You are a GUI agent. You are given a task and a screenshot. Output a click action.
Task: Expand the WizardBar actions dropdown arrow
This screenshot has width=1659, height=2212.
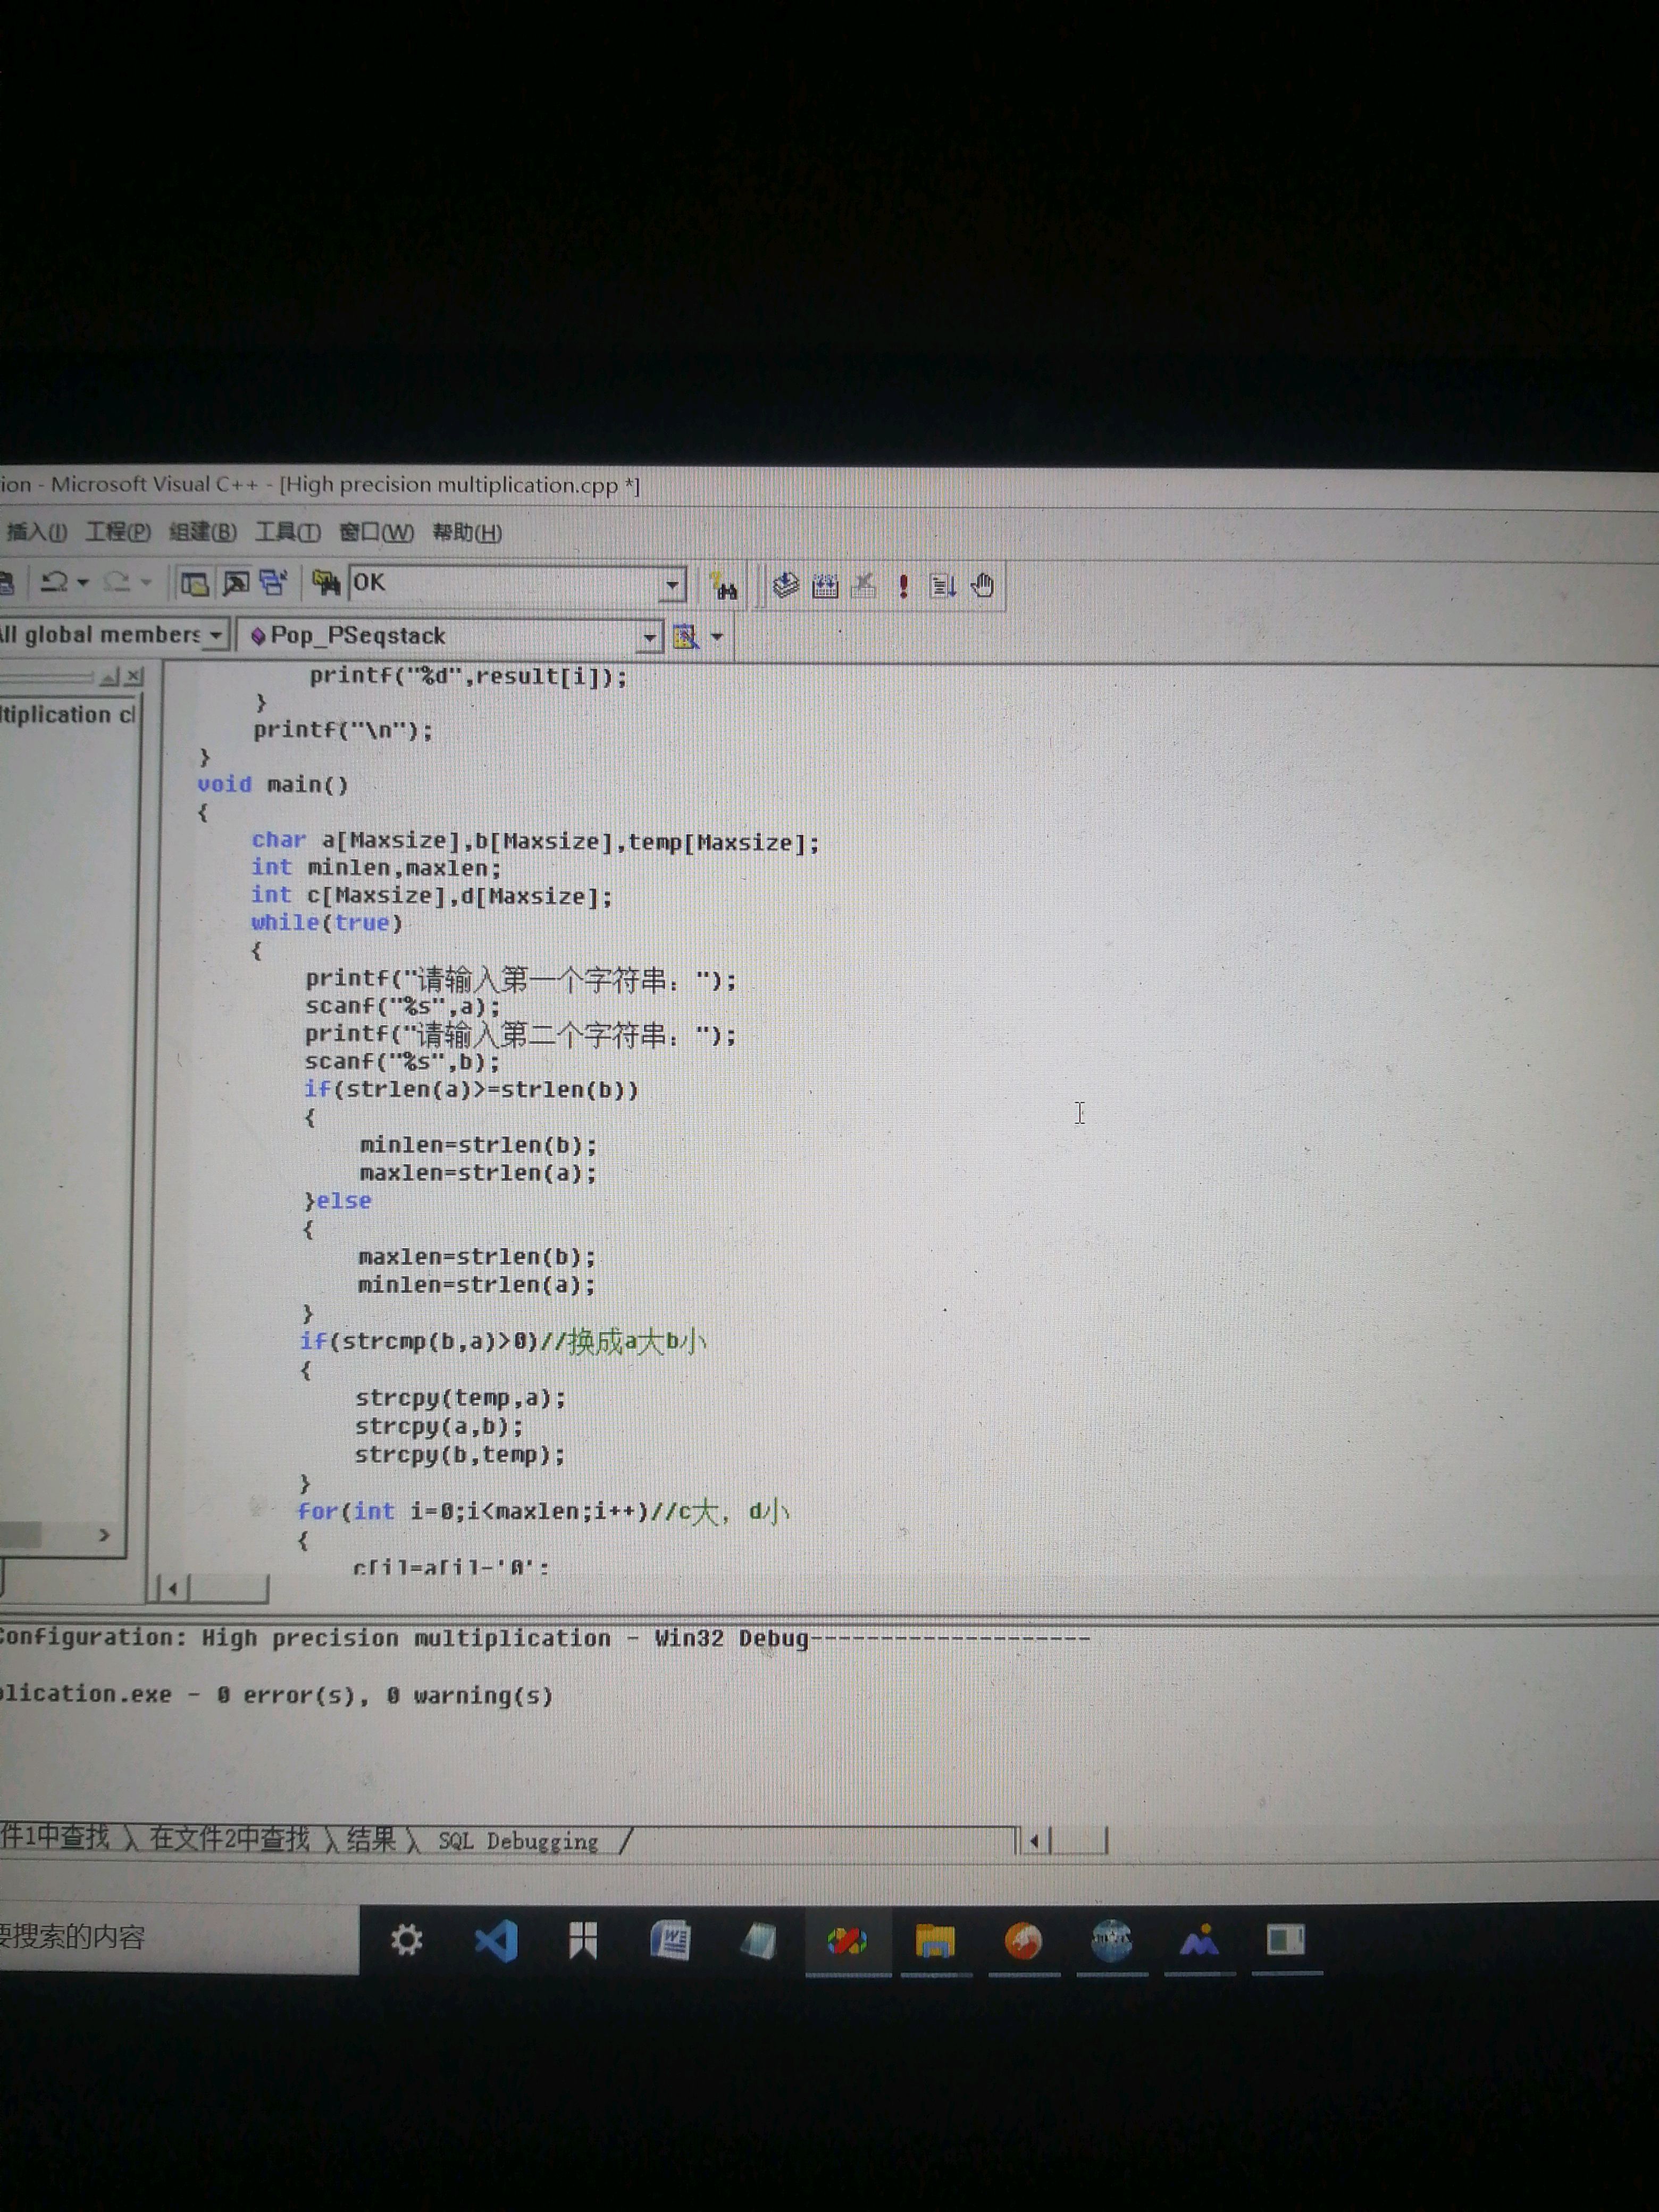pyautogui.click(x=717, y=636)
